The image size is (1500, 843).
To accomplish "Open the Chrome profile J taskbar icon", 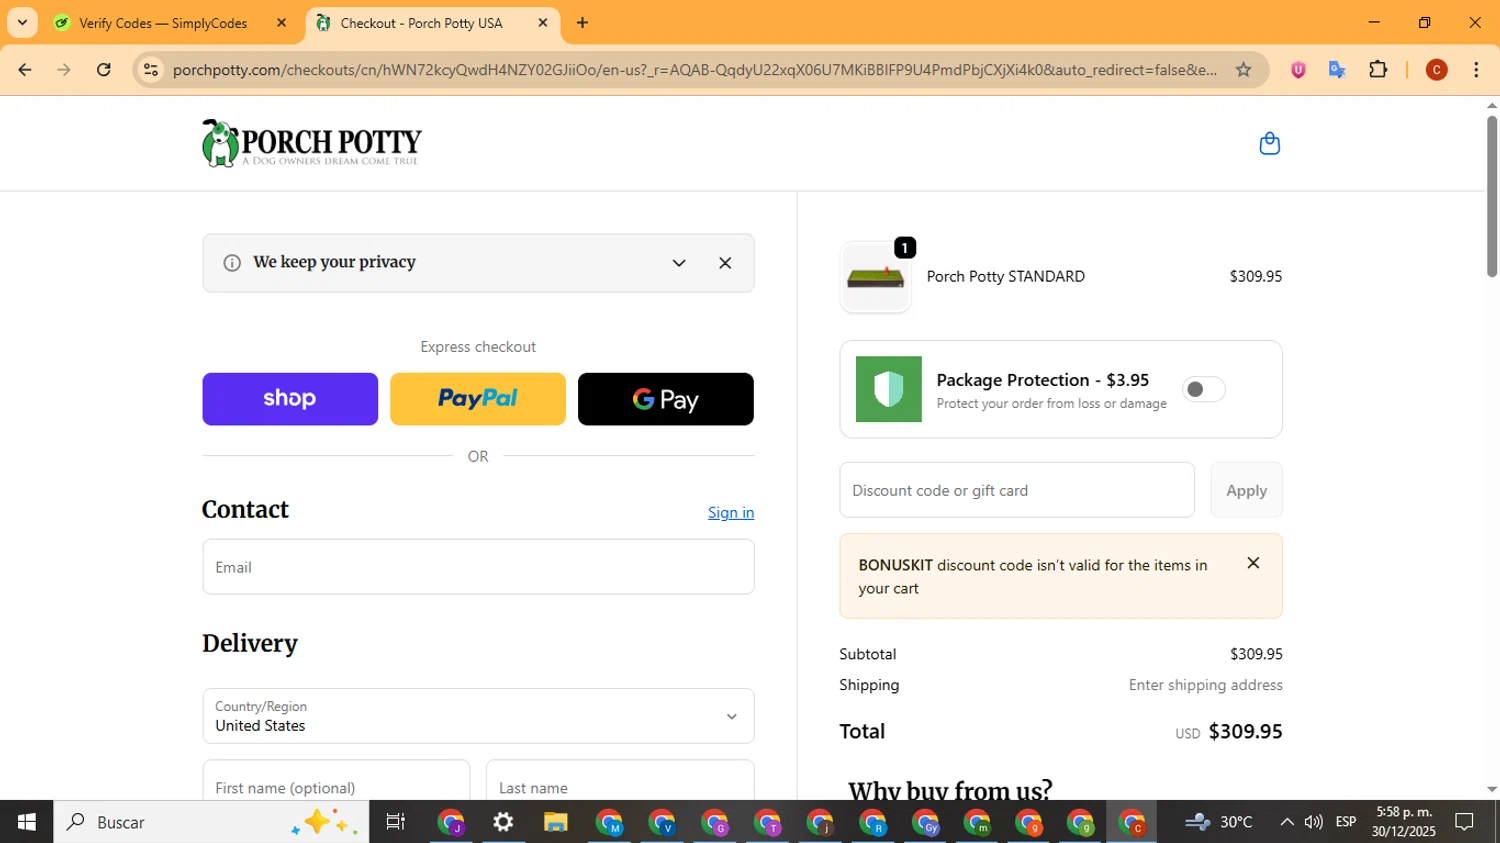I will click(451, 822).
